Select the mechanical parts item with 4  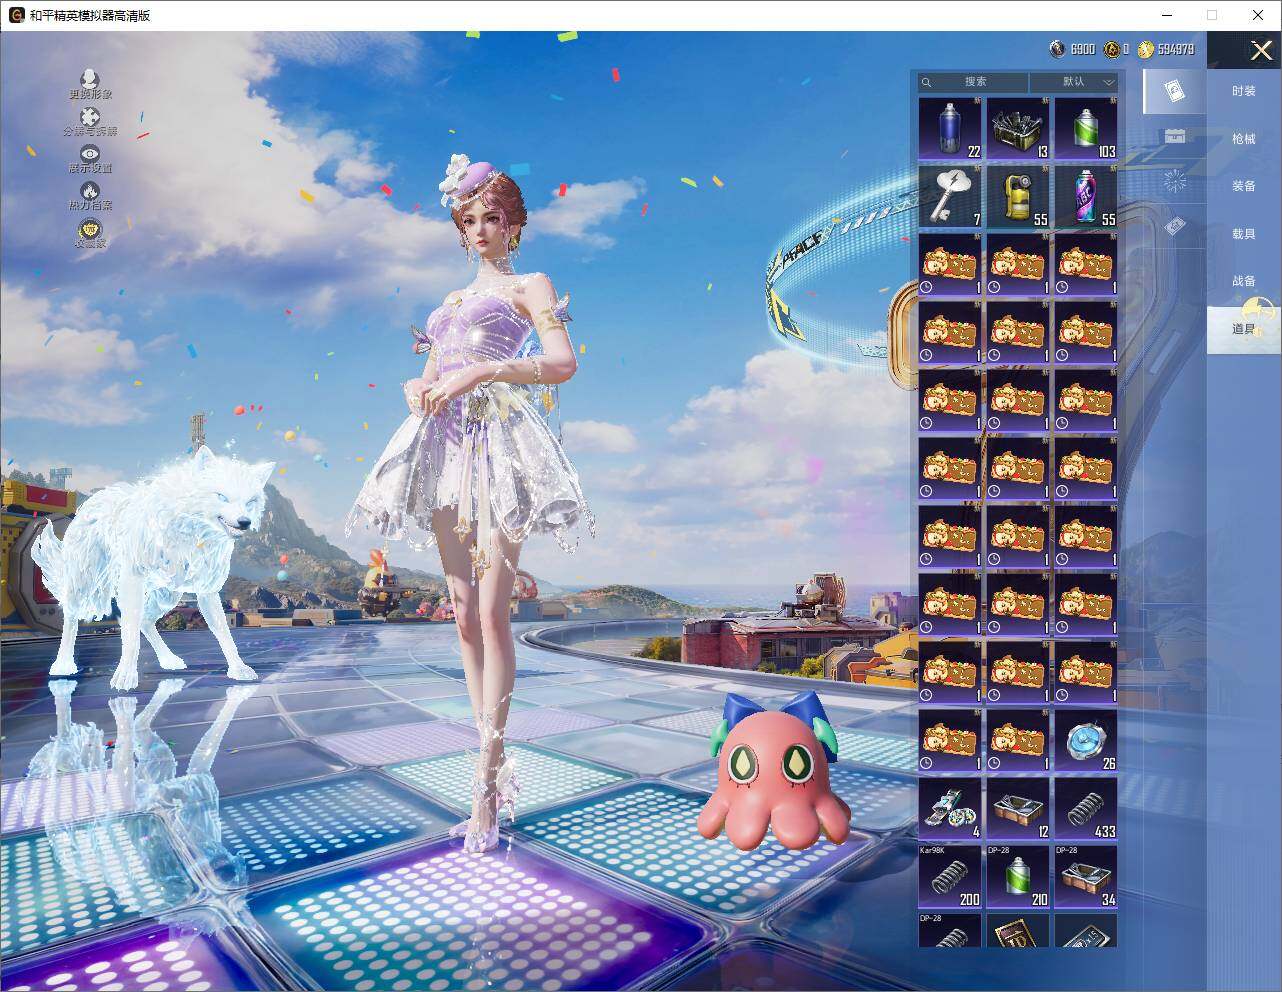[950, 809]
